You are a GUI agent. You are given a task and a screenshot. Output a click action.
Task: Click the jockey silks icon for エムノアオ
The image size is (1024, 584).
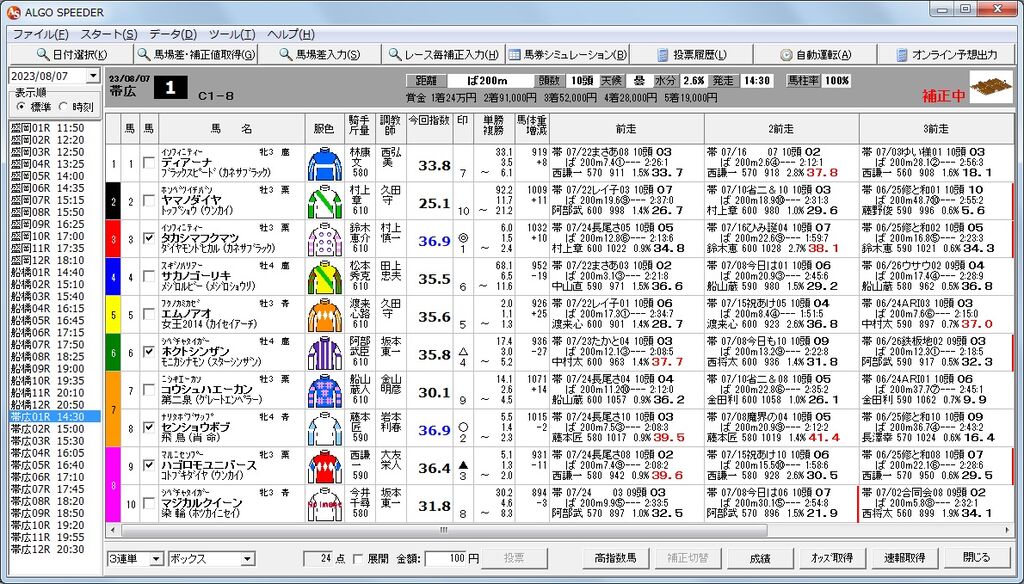coord(325,315)
